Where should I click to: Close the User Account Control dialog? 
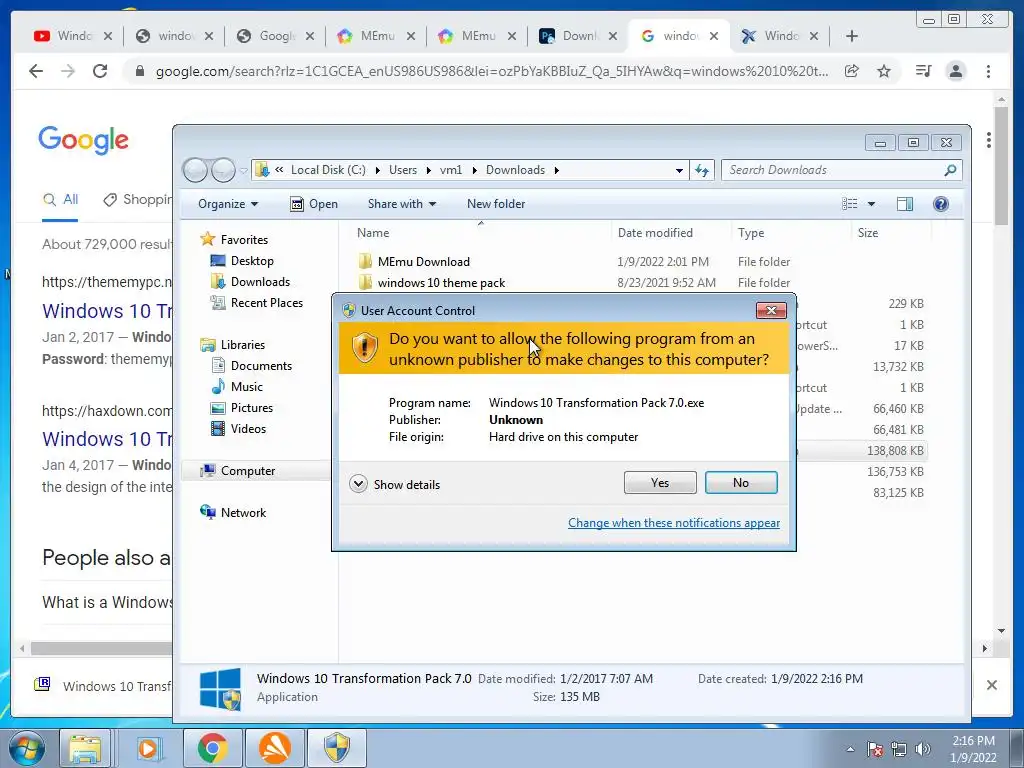tap(771, 310)
